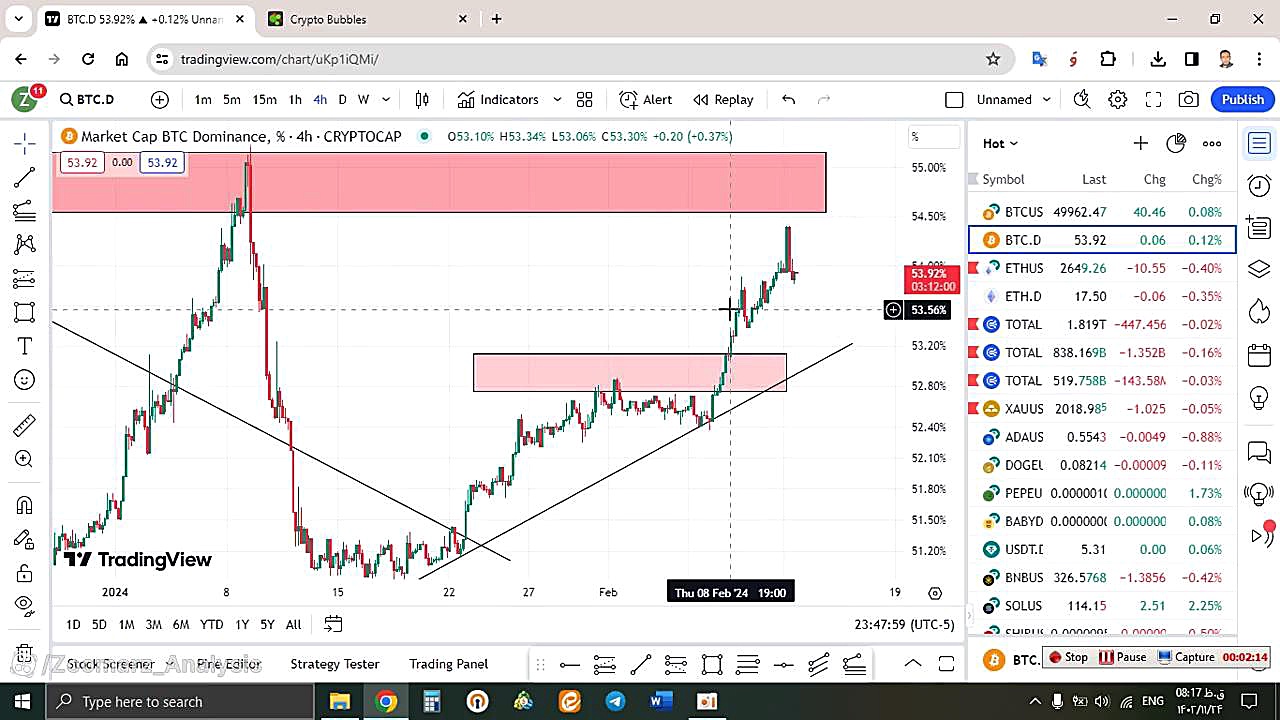The width and height of the screenshot is (1280, 720).
Task: Toggle the red flag on XAUUS row
Action: pyautogui.click(x=973, y=408)
